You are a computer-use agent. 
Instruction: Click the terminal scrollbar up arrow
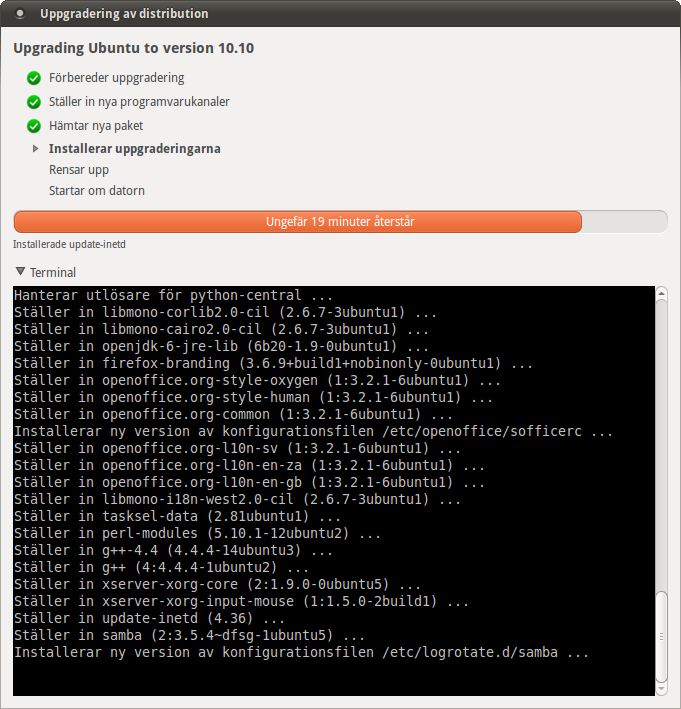tap(661, 293)
